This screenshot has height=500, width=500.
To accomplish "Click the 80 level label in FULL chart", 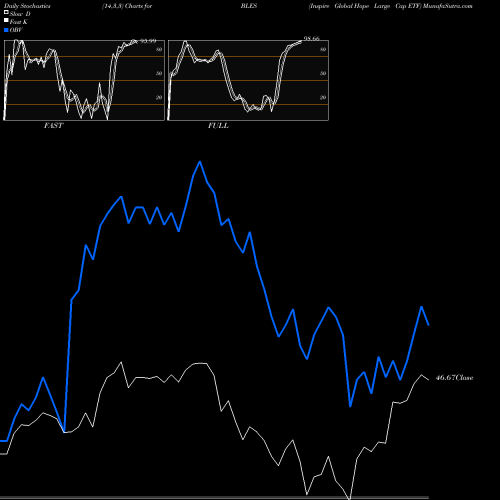I will (x=323, y=49).
